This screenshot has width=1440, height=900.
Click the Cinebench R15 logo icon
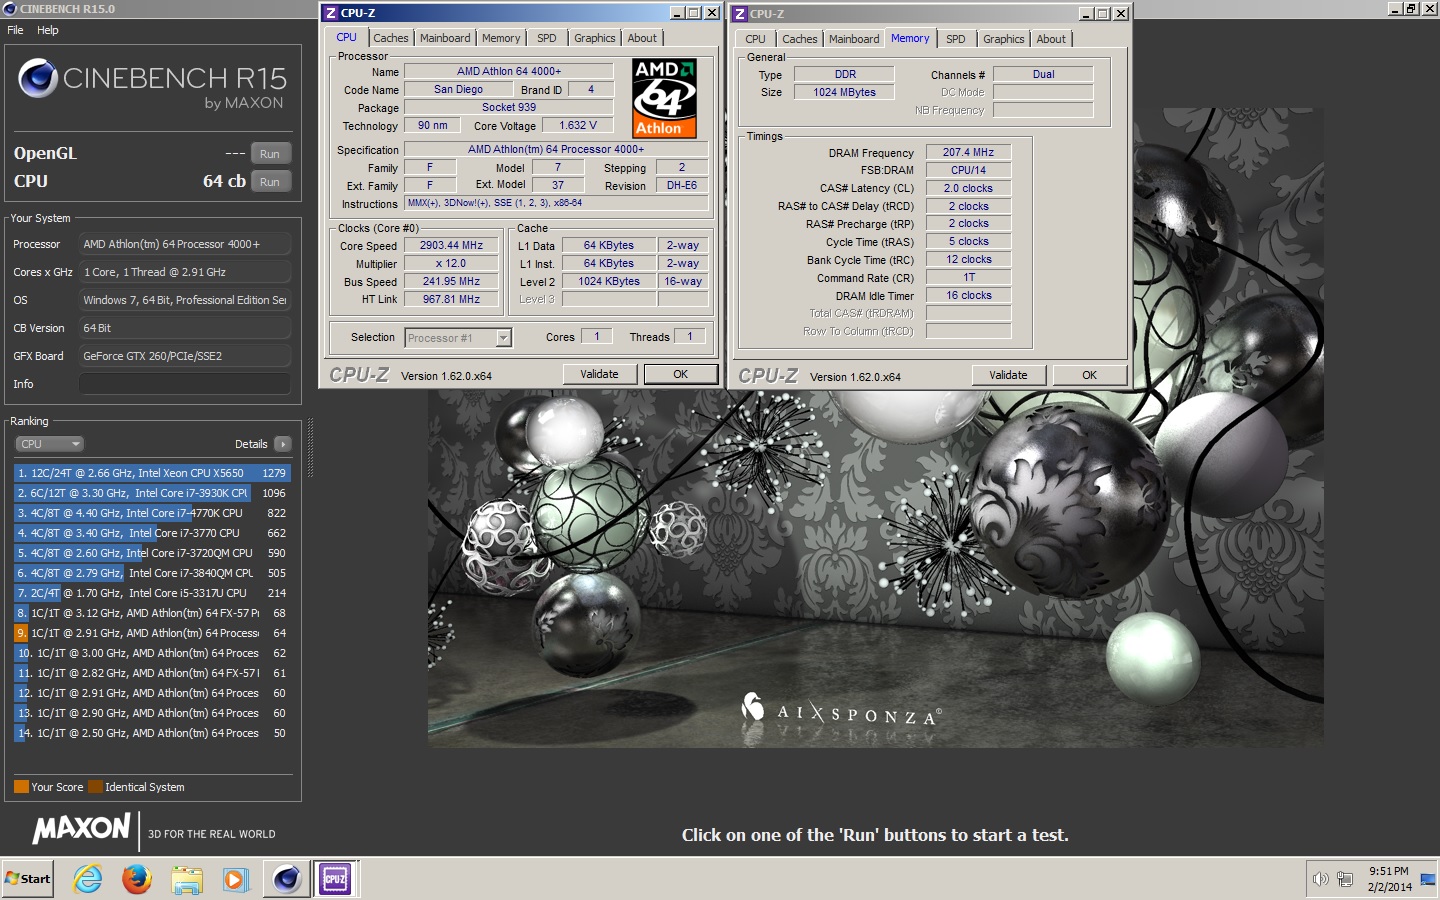click(38, 78)
